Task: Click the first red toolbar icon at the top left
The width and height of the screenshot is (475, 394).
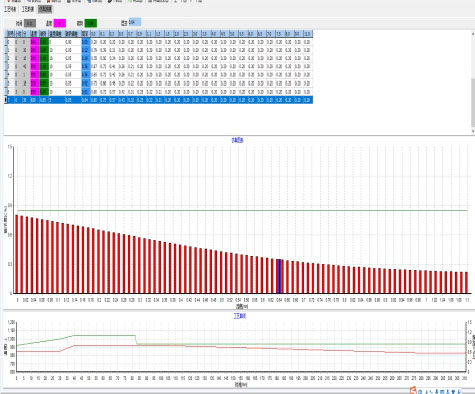Action: point(9,1)
